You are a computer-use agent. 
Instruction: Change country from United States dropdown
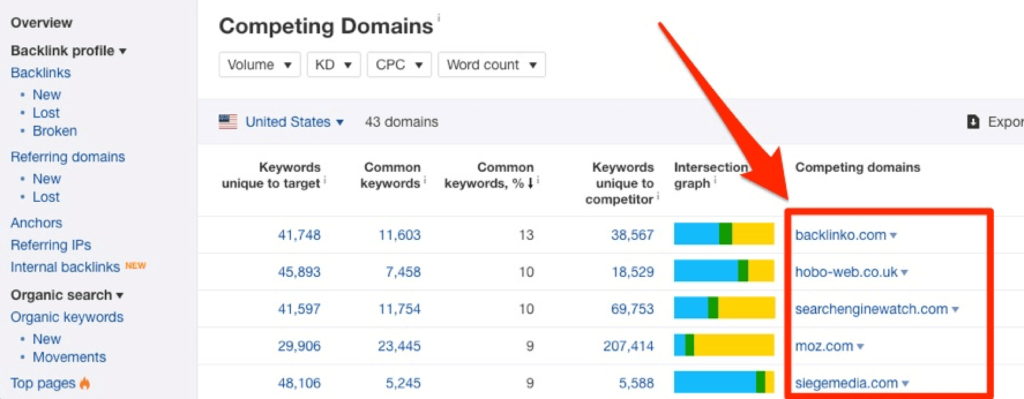[x=295, y=122]
